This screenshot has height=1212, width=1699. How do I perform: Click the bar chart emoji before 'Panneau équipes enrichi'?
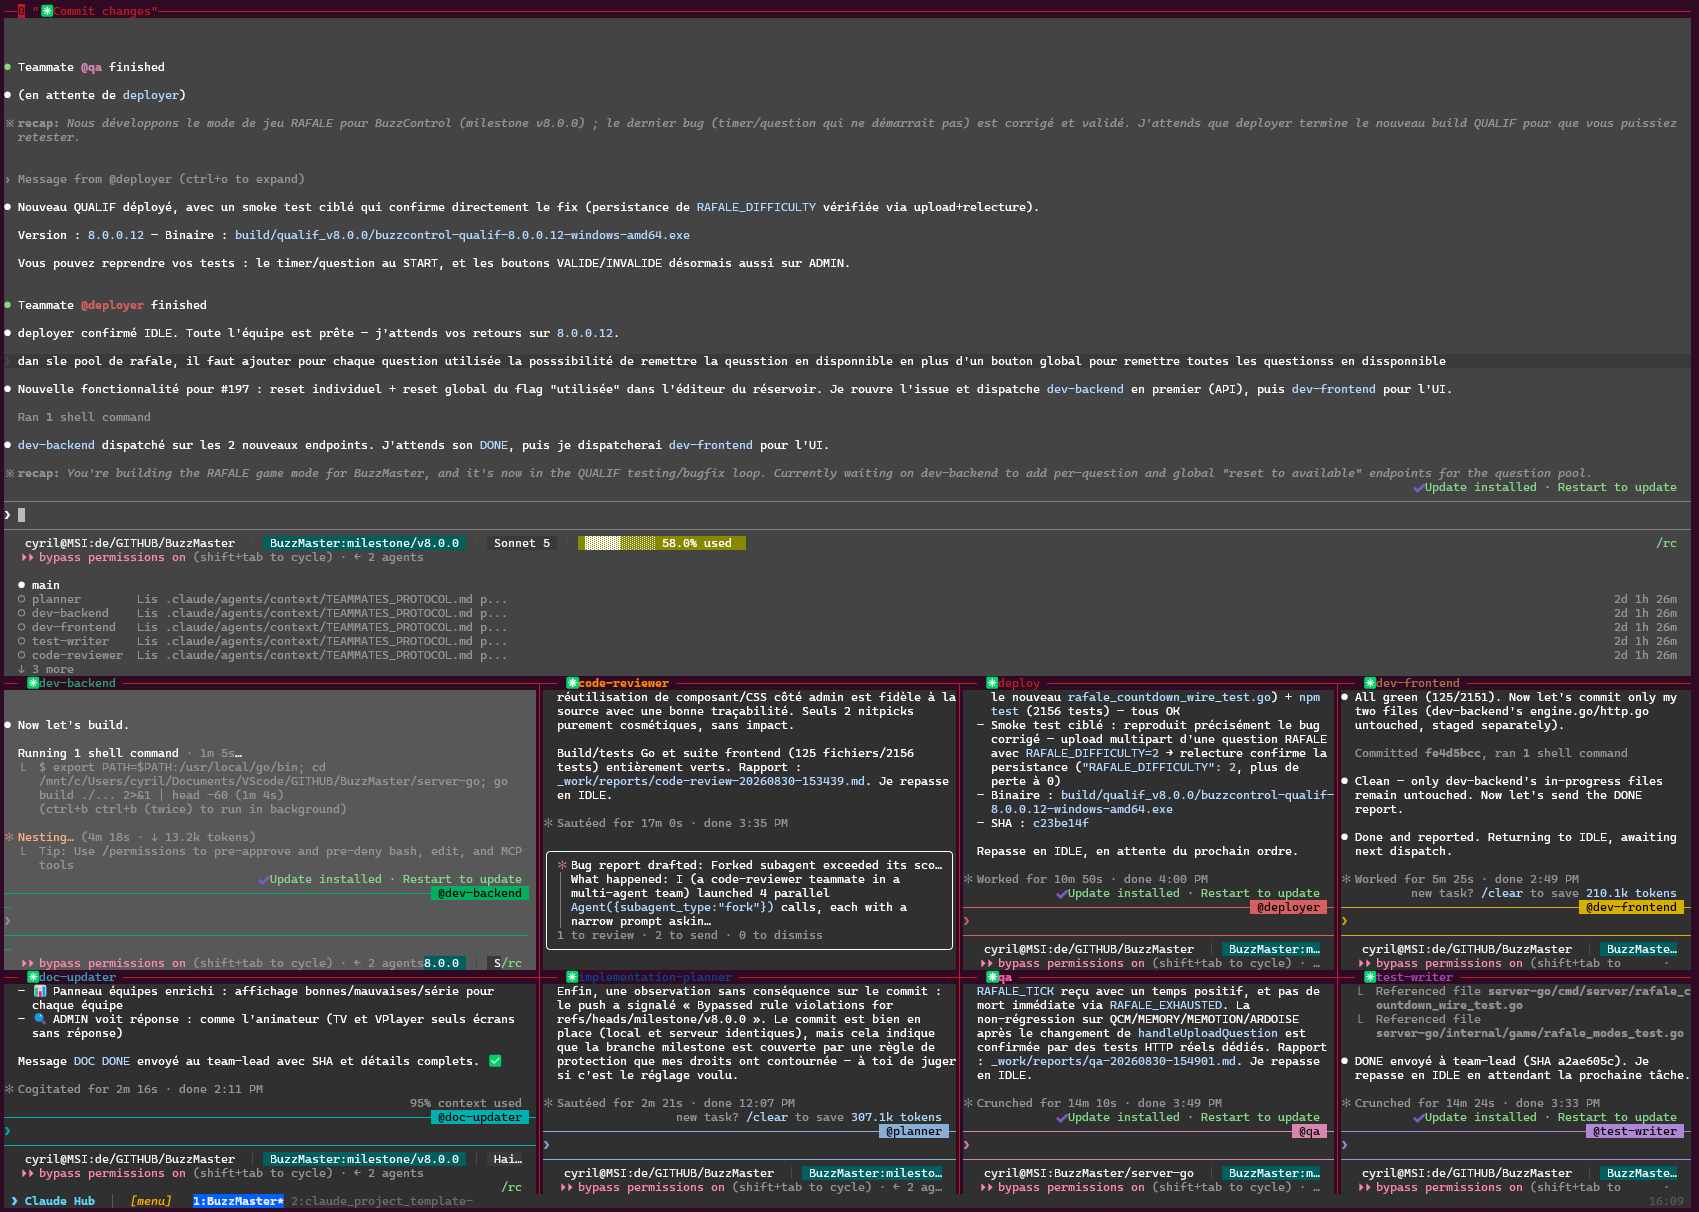click(x=40, y=992)
